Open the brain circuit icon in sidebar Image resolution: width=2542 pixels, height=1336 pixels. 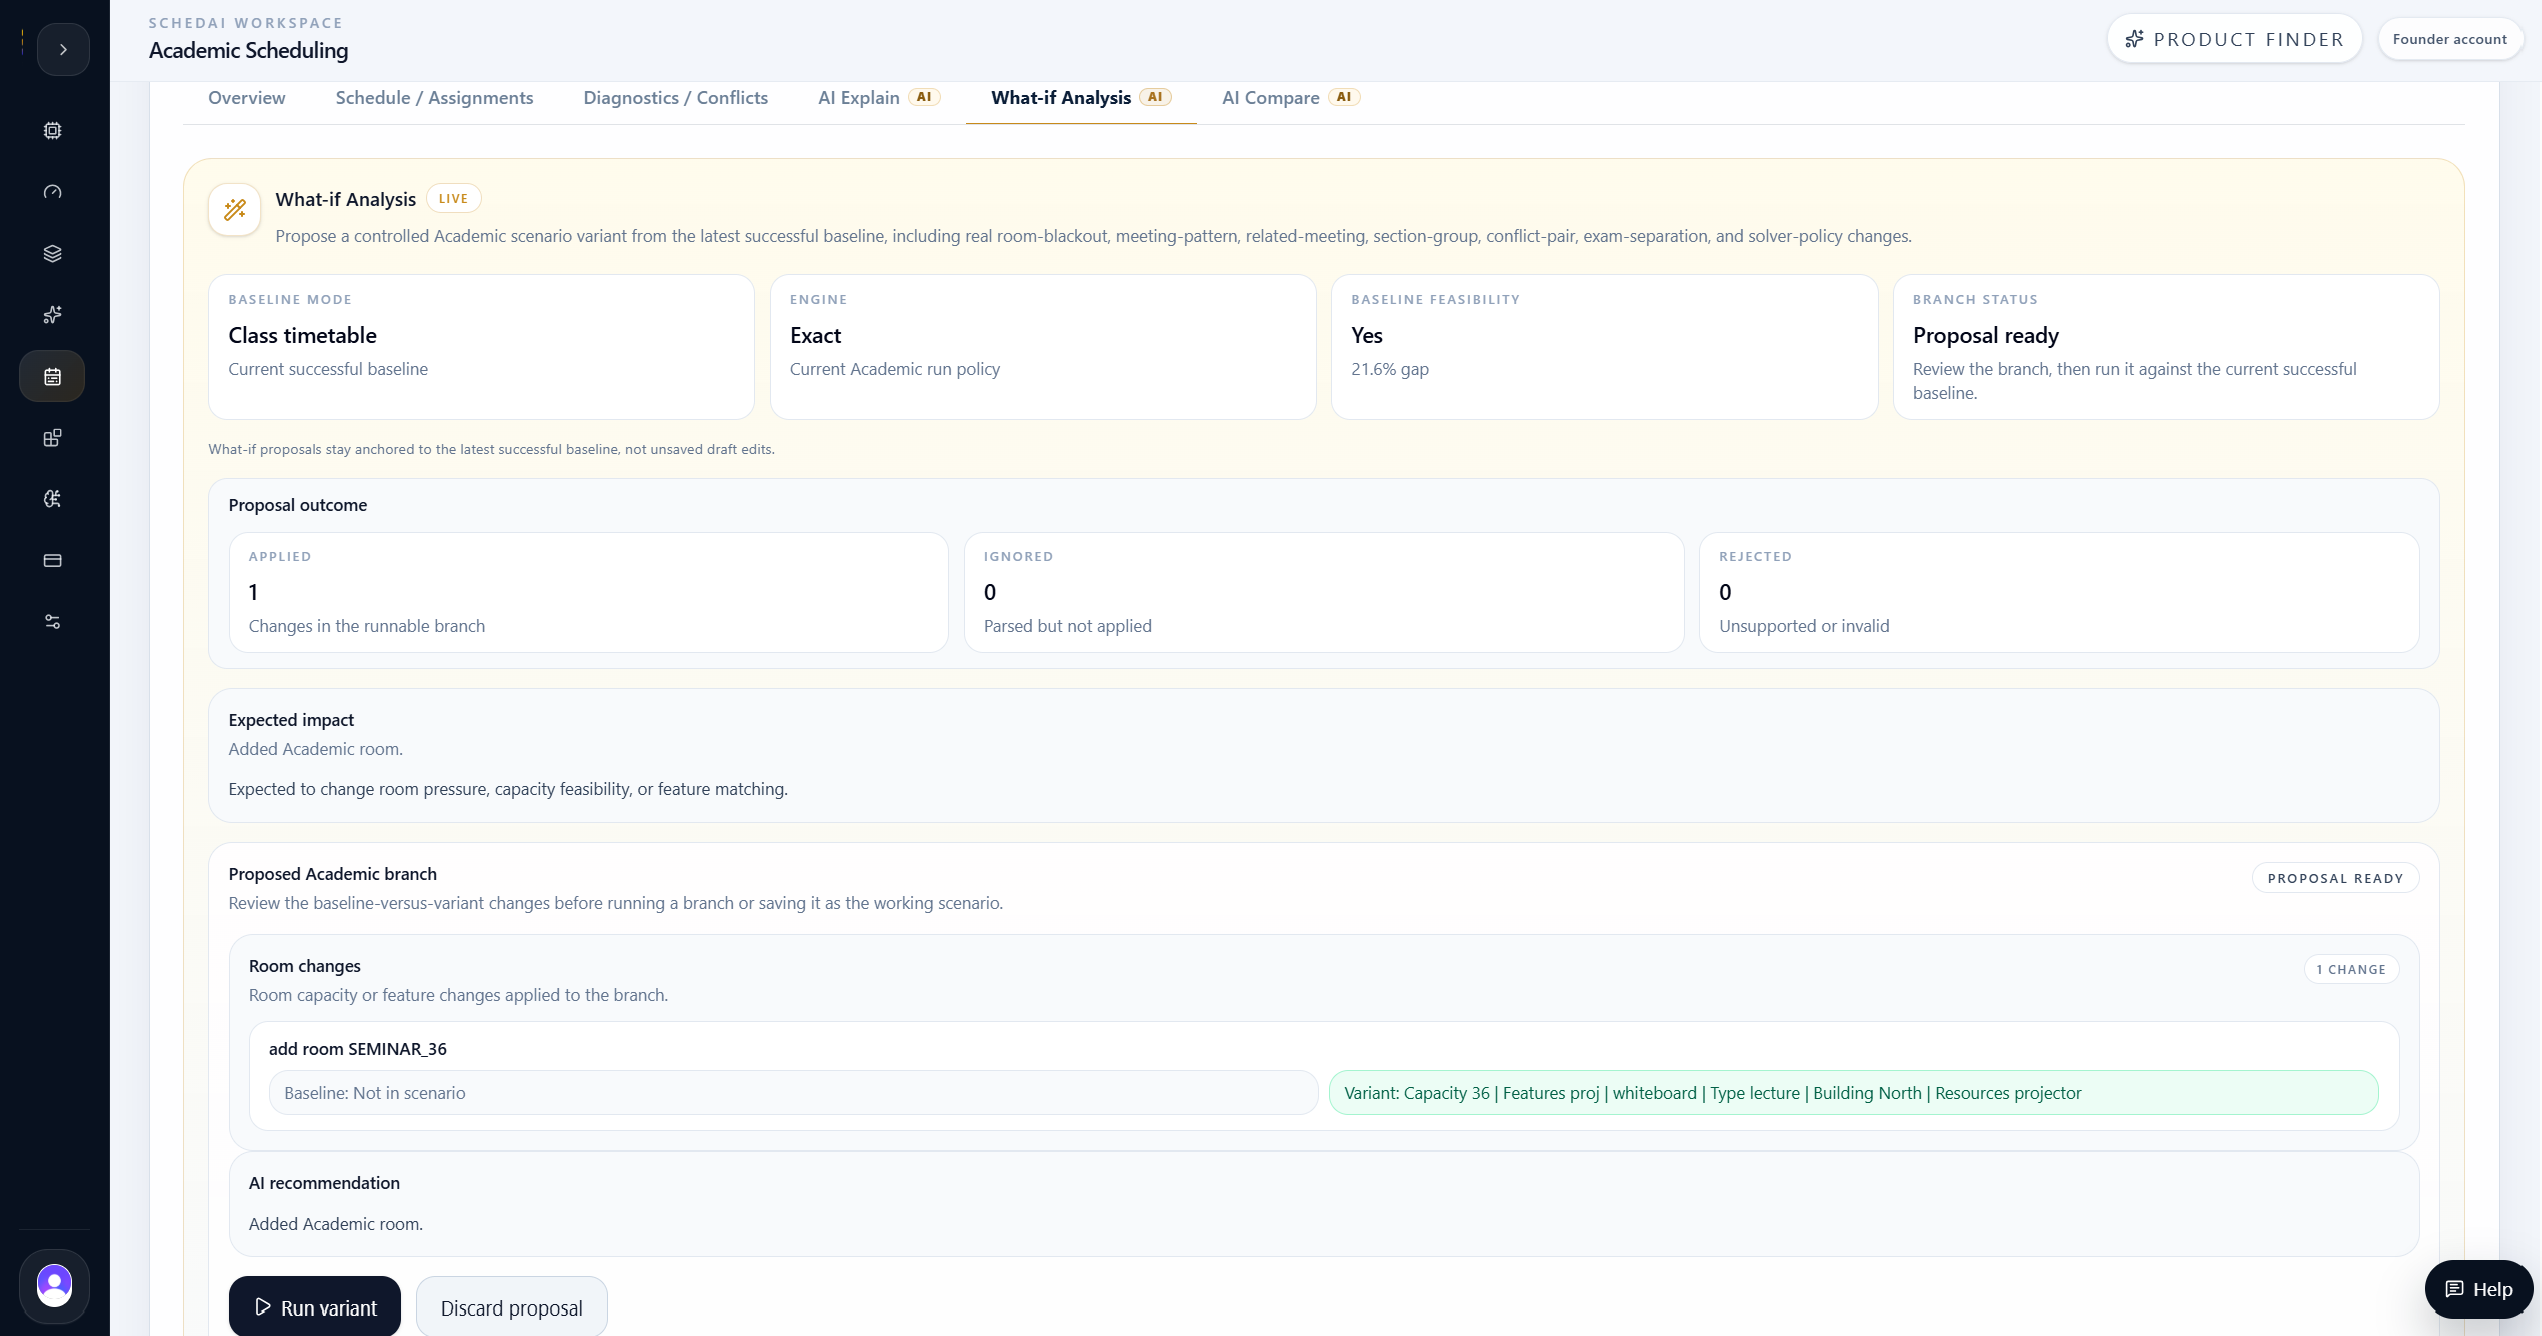click(x=53, y=499)
